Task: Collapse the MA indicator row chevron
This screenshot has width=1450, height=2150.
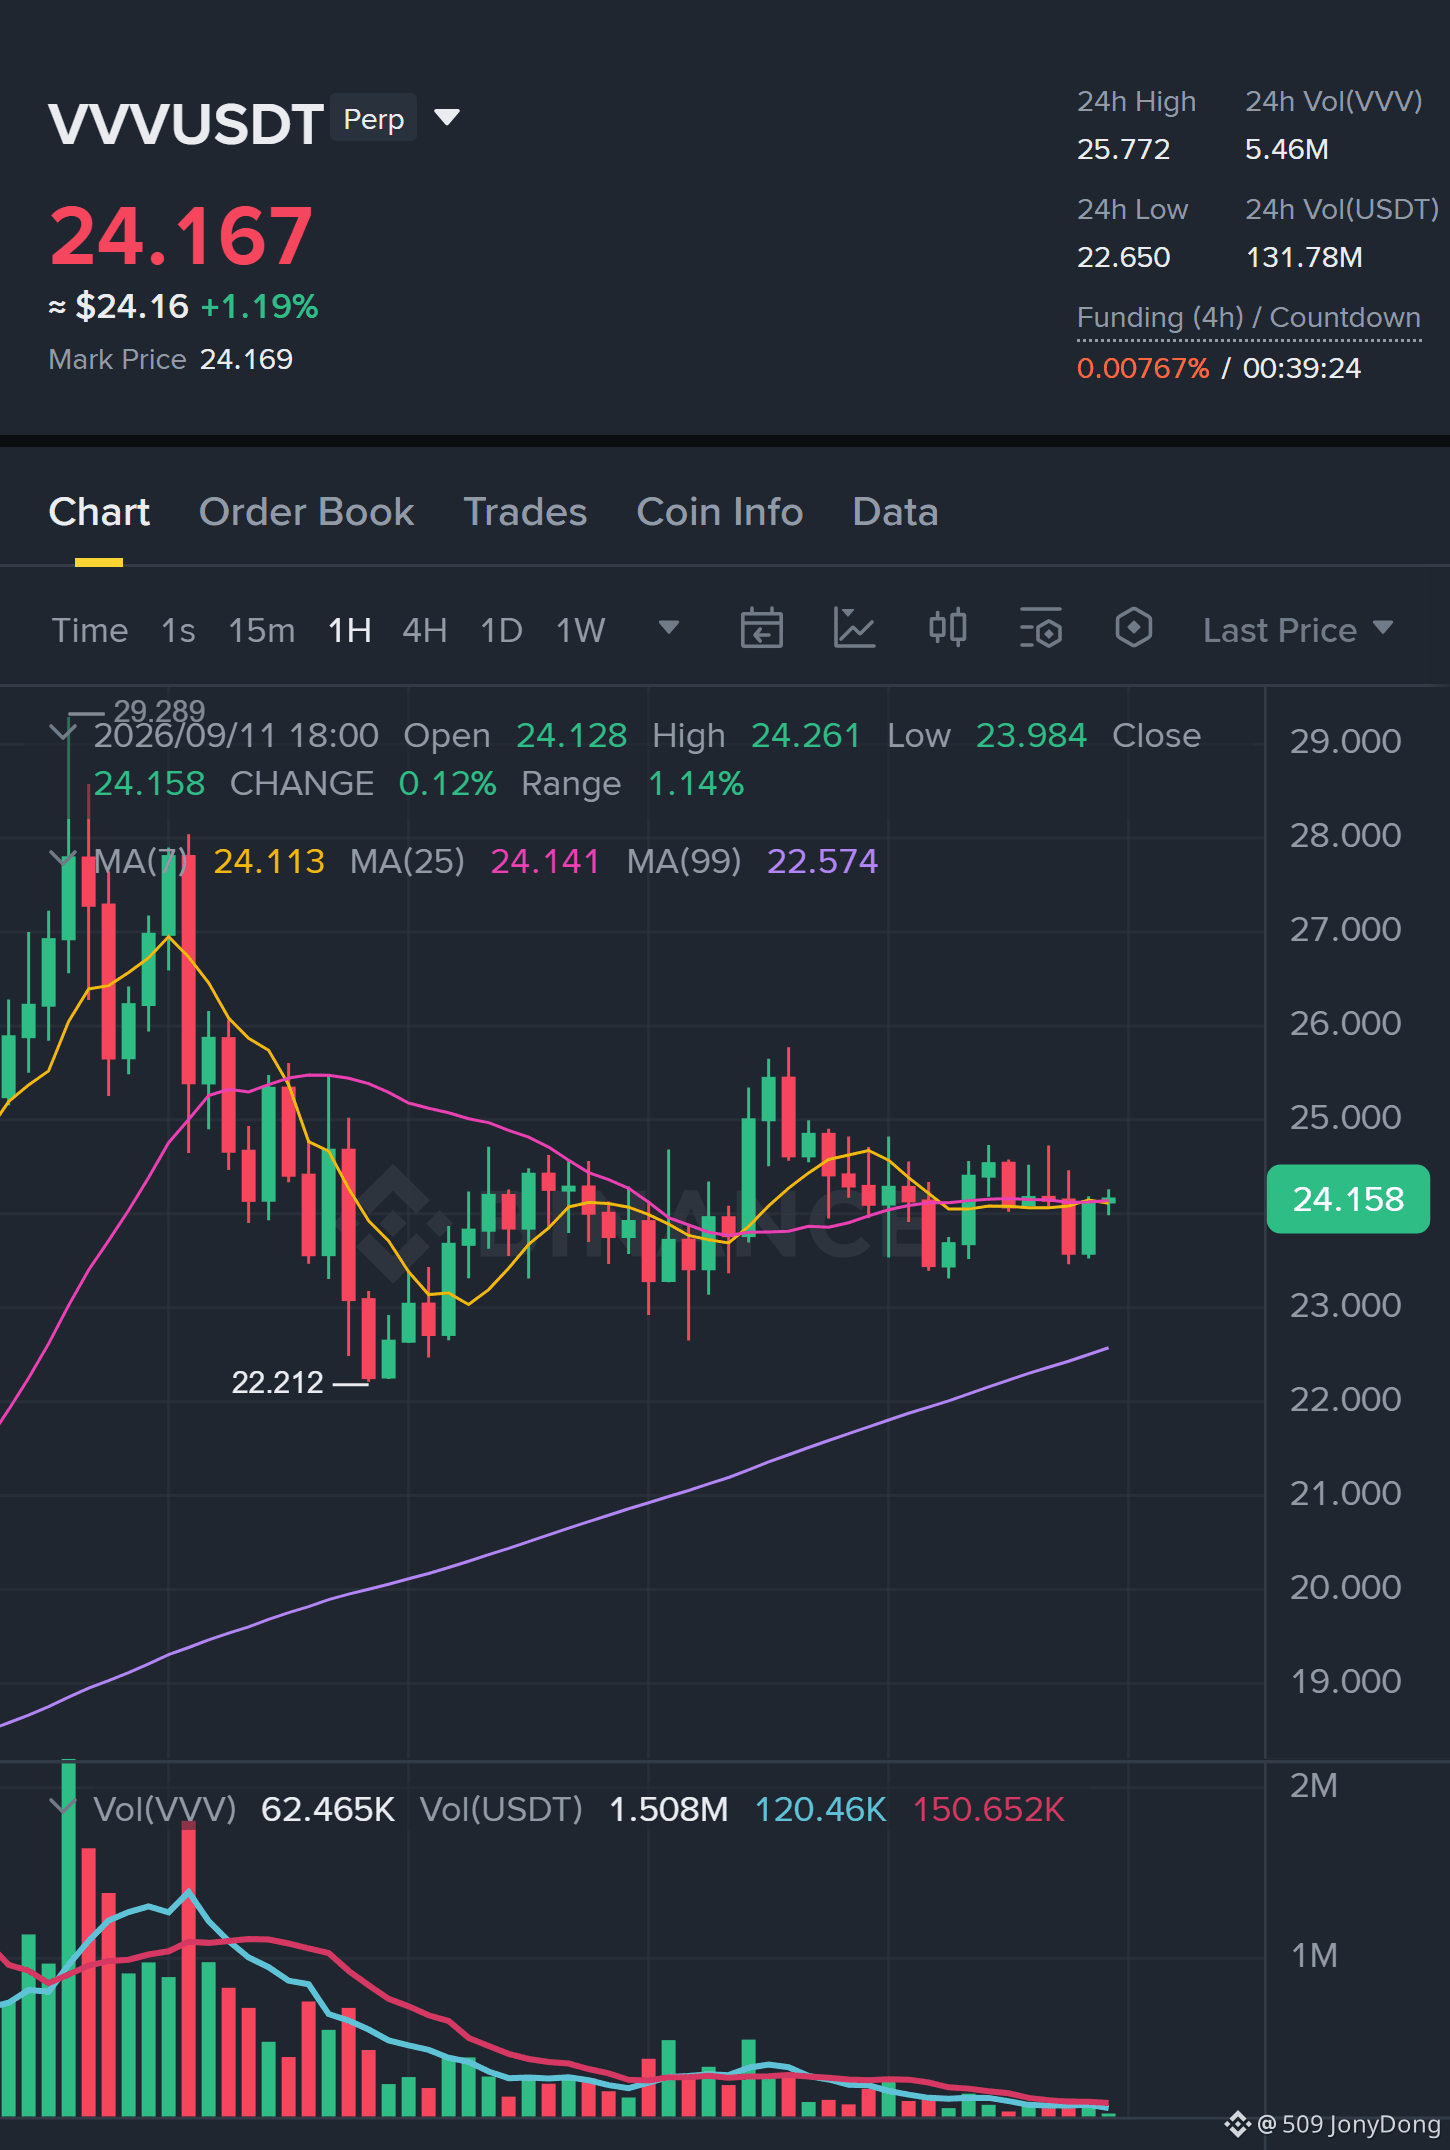Action: (x=63, y=859)
